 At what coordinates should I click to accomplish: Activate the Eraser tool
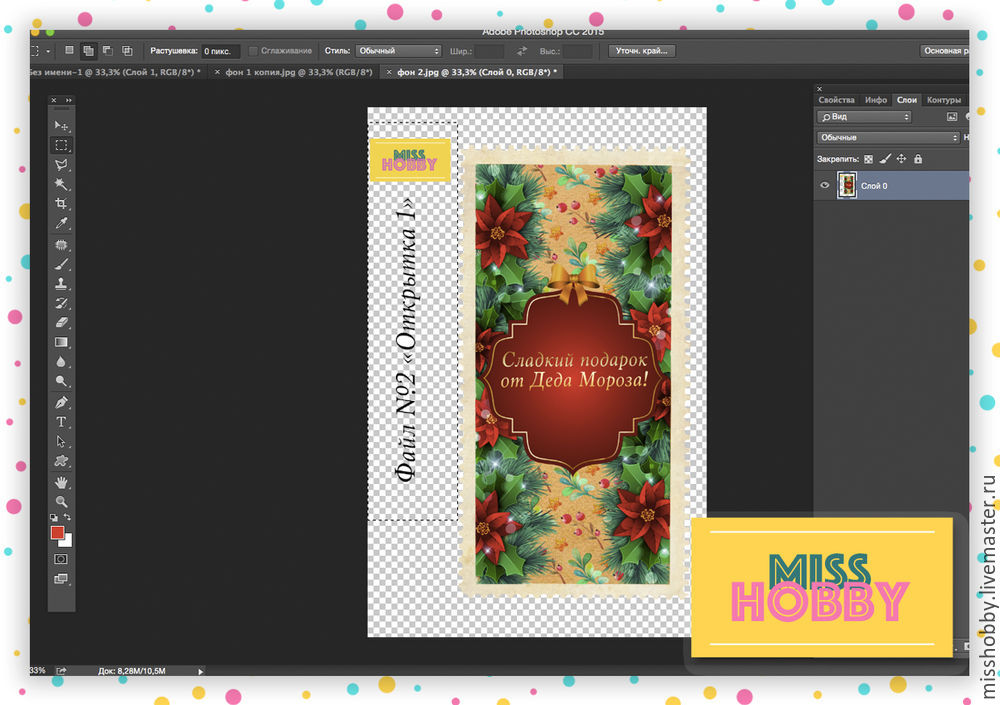coord(61,323)
